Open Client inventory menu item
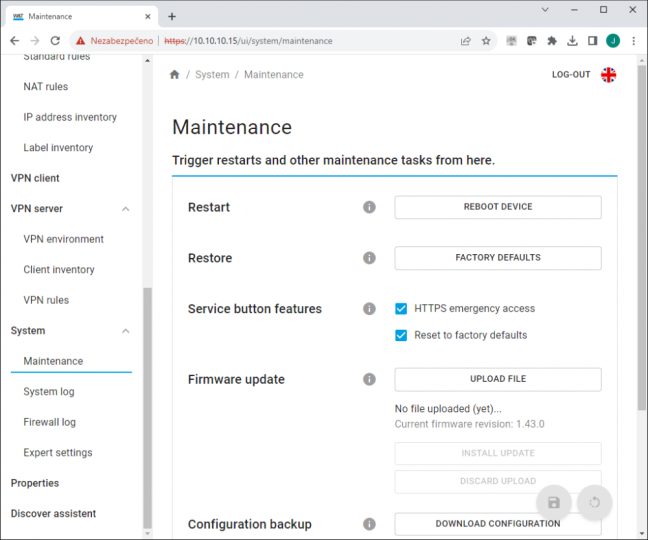This screenshot has height=540, width=648. click(x=59, y=270)
